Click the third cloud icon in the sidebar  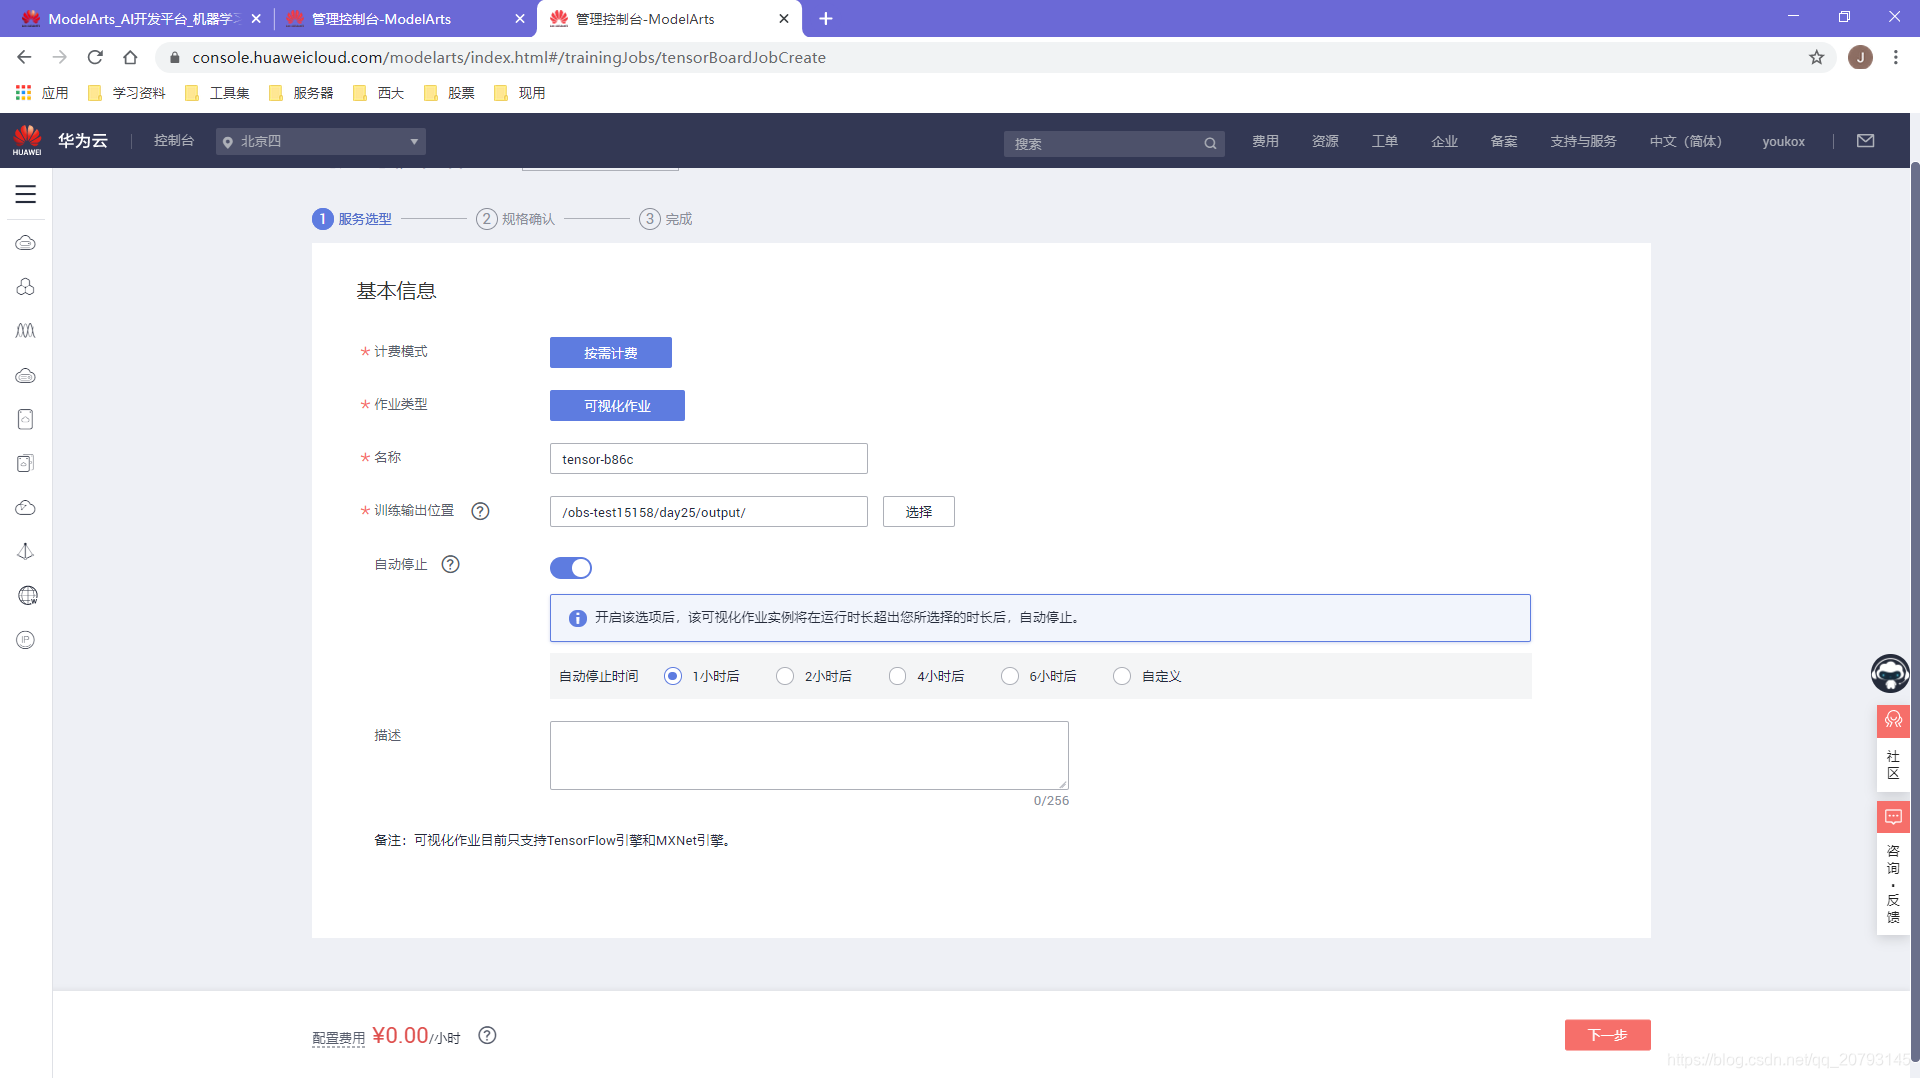[26, 508]
